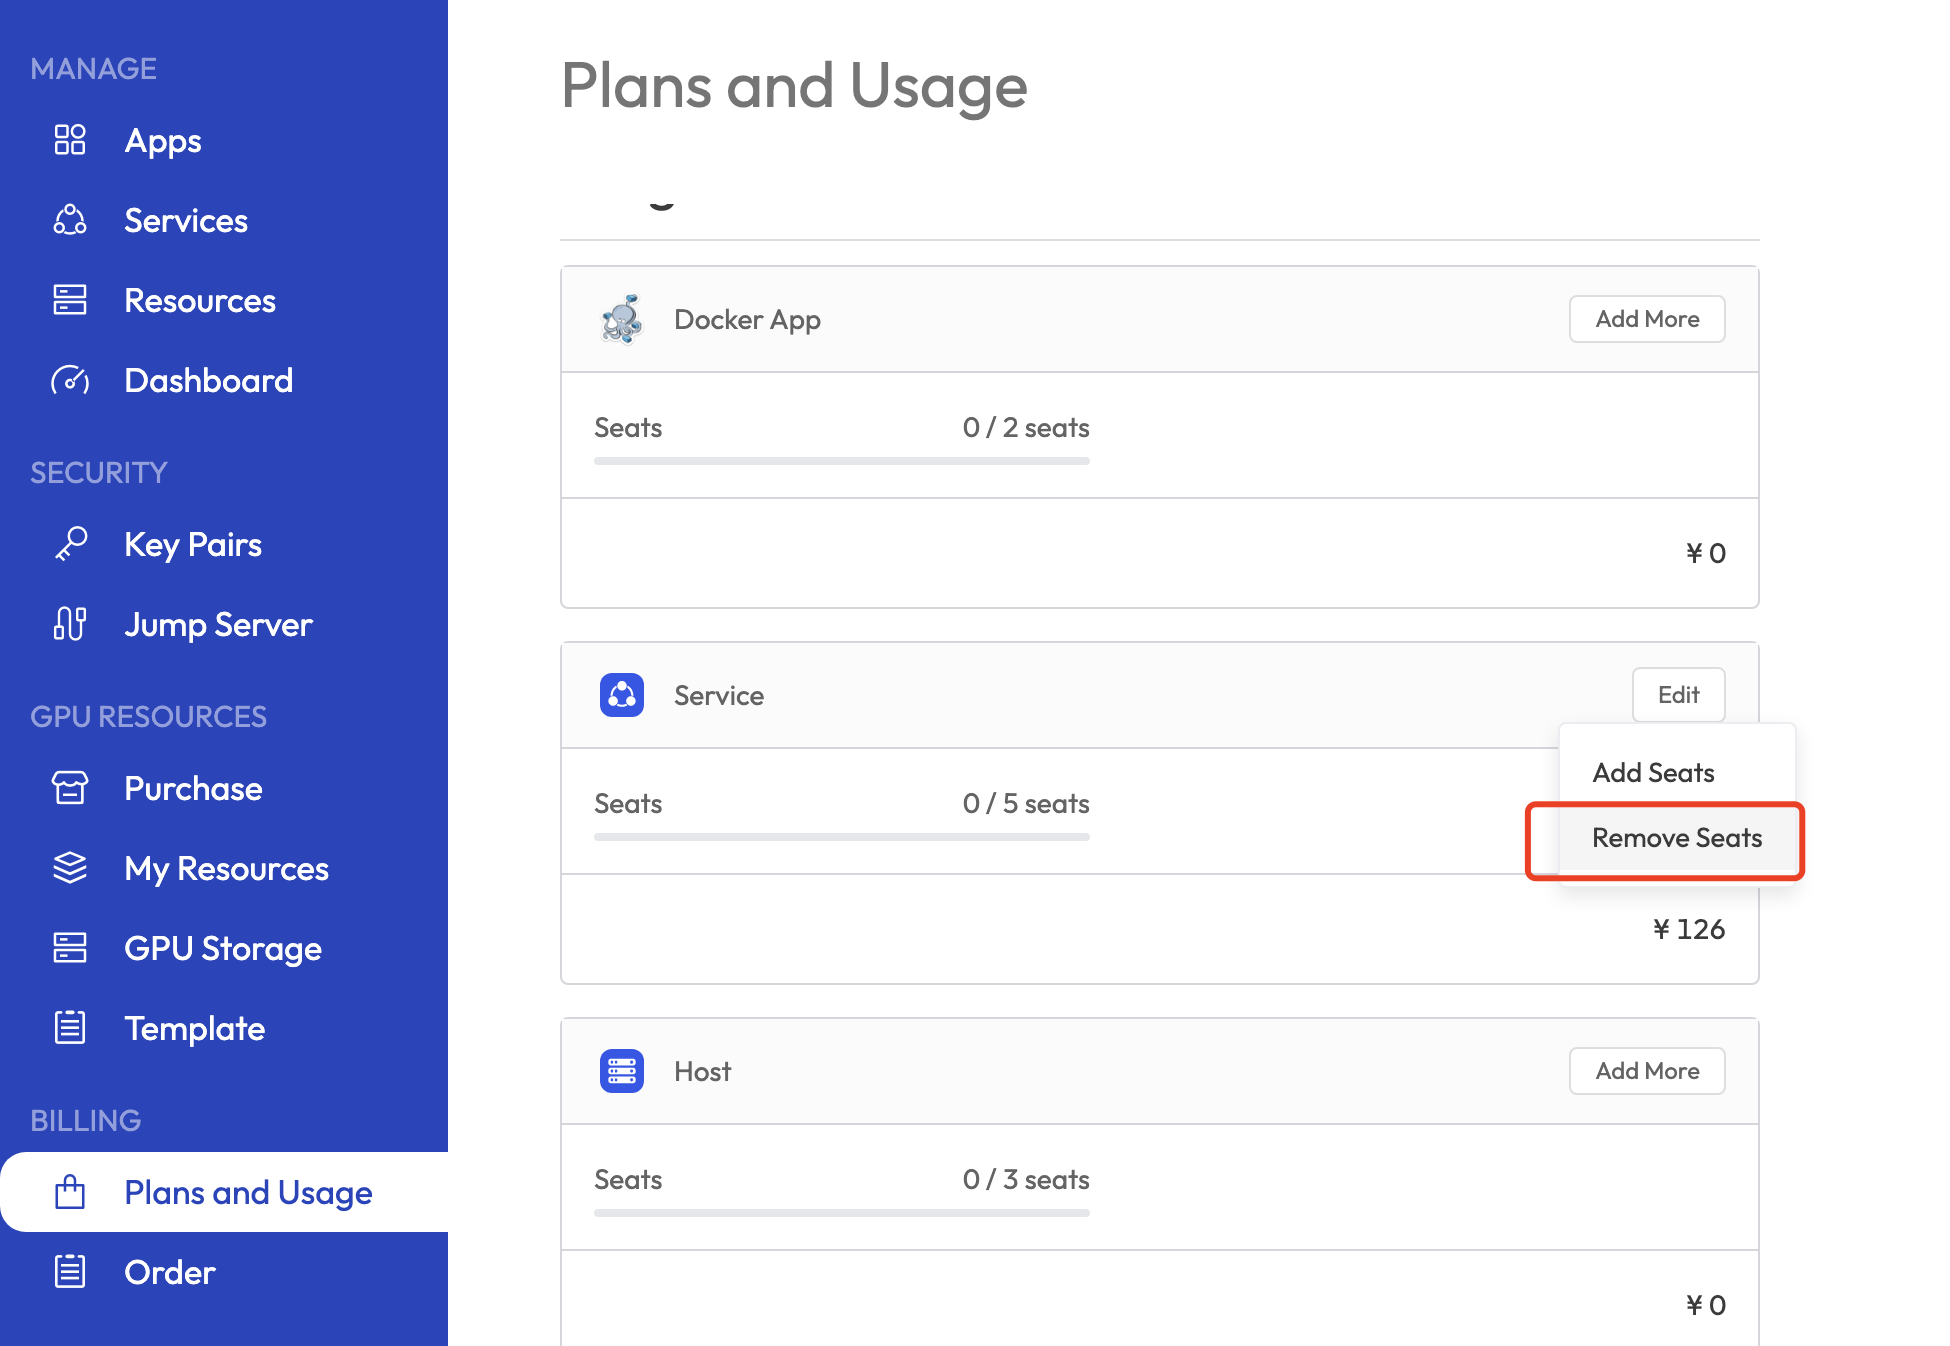
Task: Click the Apps grid icon in sidebar
Action: (x=69, y=140)
